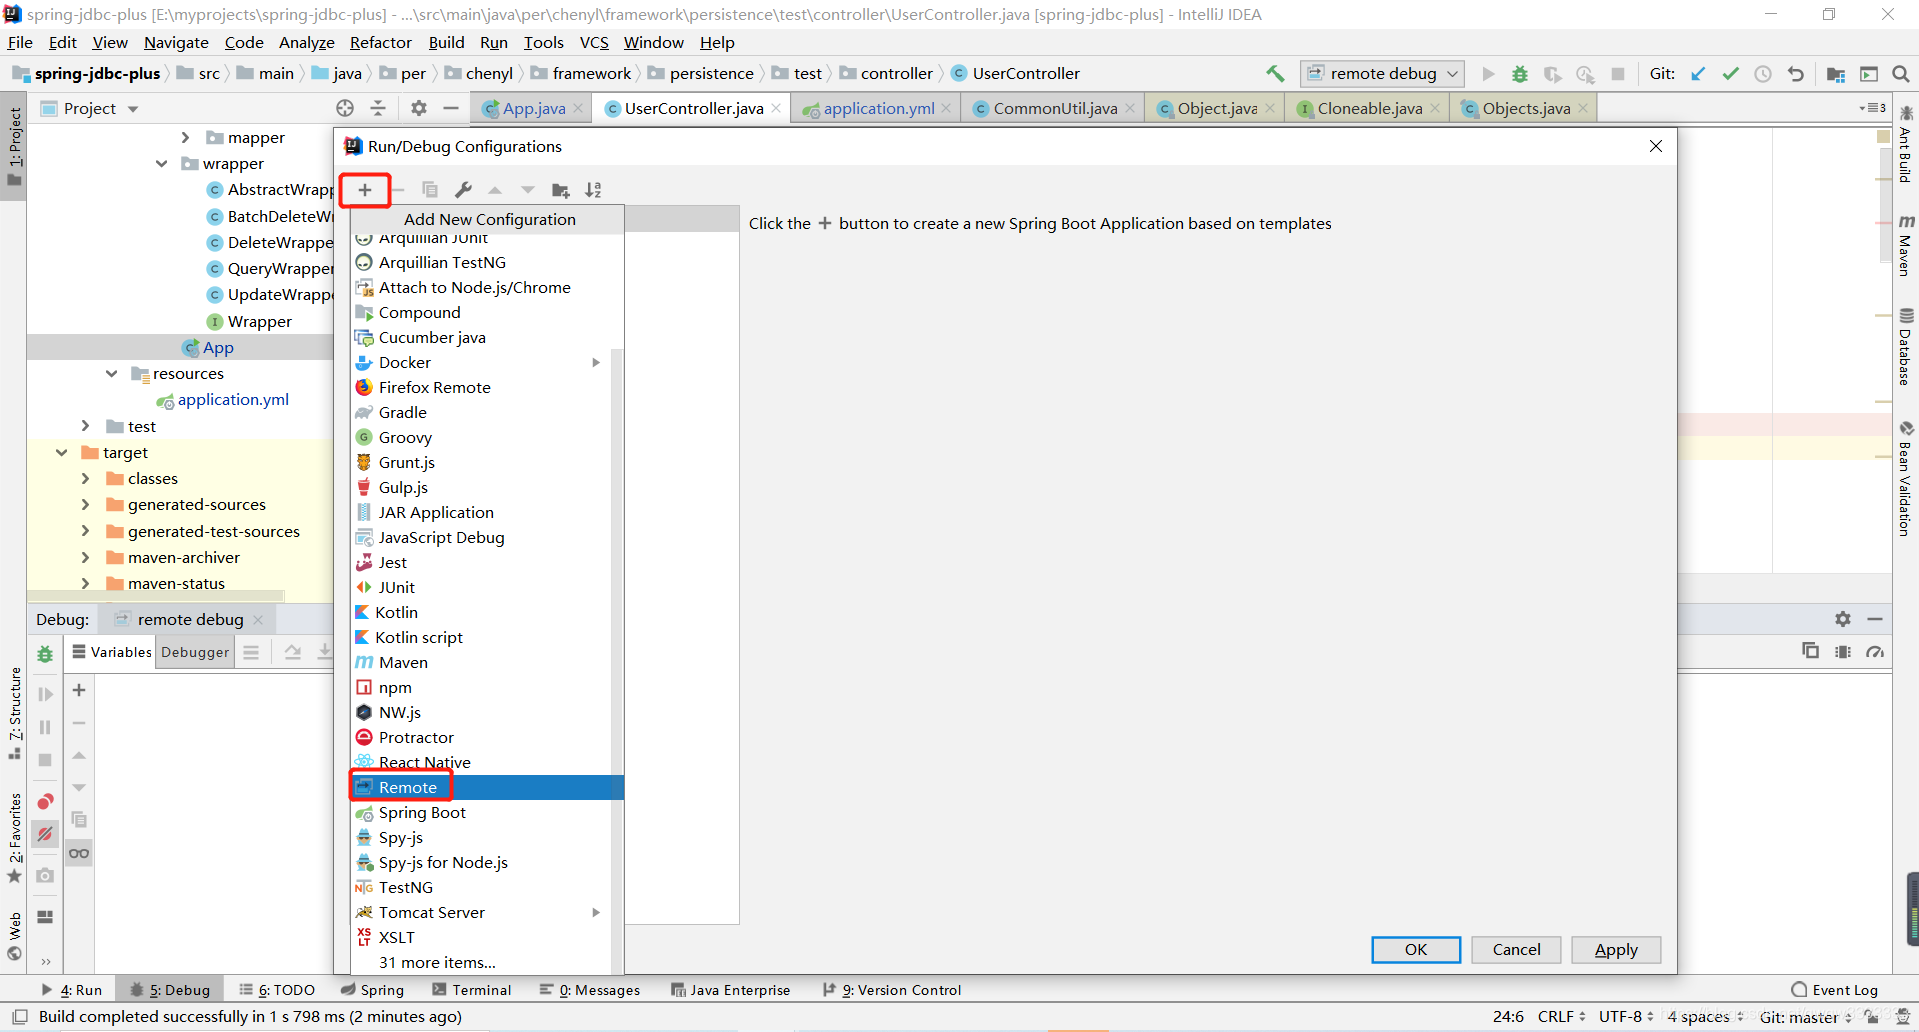Click the Copy Configuration icon in dialog toolbar

tap(430, 190)
